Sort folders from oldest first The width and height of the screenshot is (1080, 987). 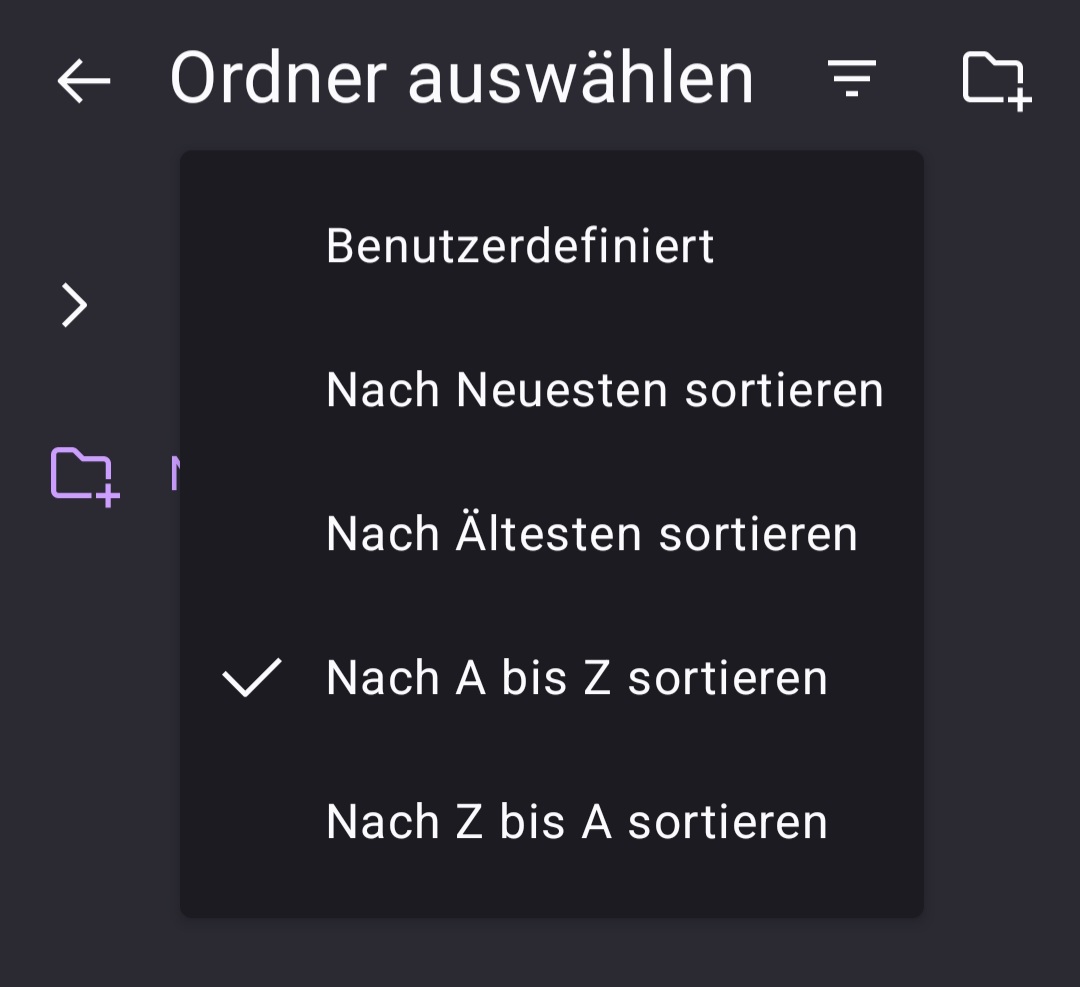591,534
